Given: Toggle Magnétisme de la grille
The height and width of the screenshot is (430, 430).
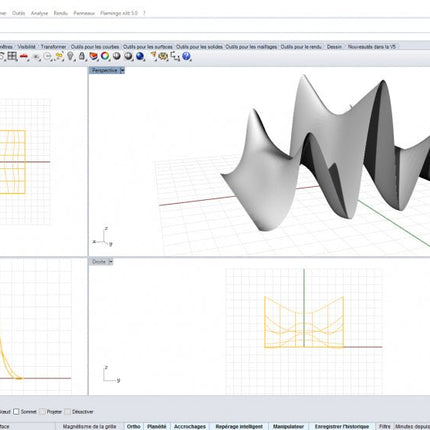Looking at the screenshot, I should (x=89, y=426).
